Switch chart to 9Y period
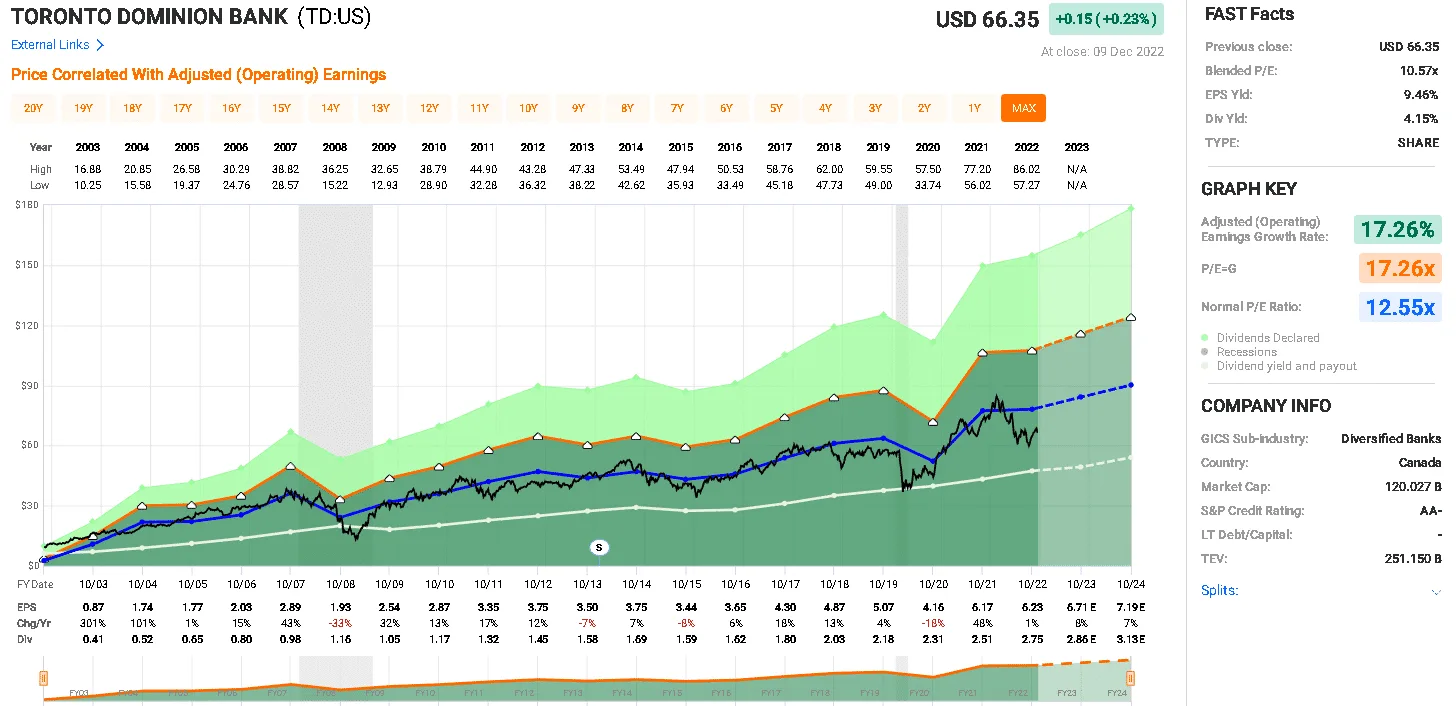The width and height of the screenshot is (1456, 706). coord(578,108)
